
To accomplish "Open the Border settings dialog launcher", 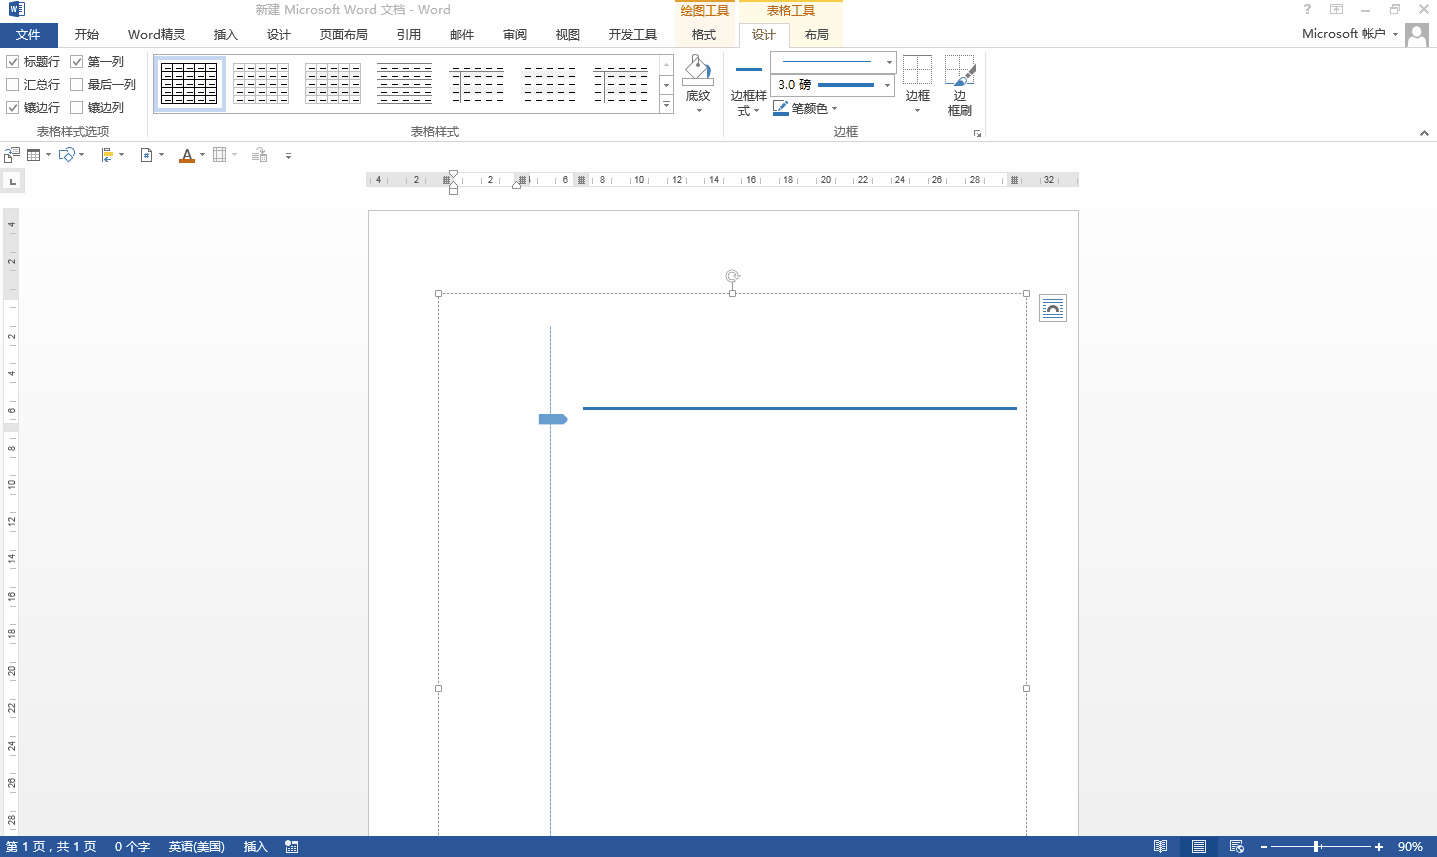I will (977, 133).
